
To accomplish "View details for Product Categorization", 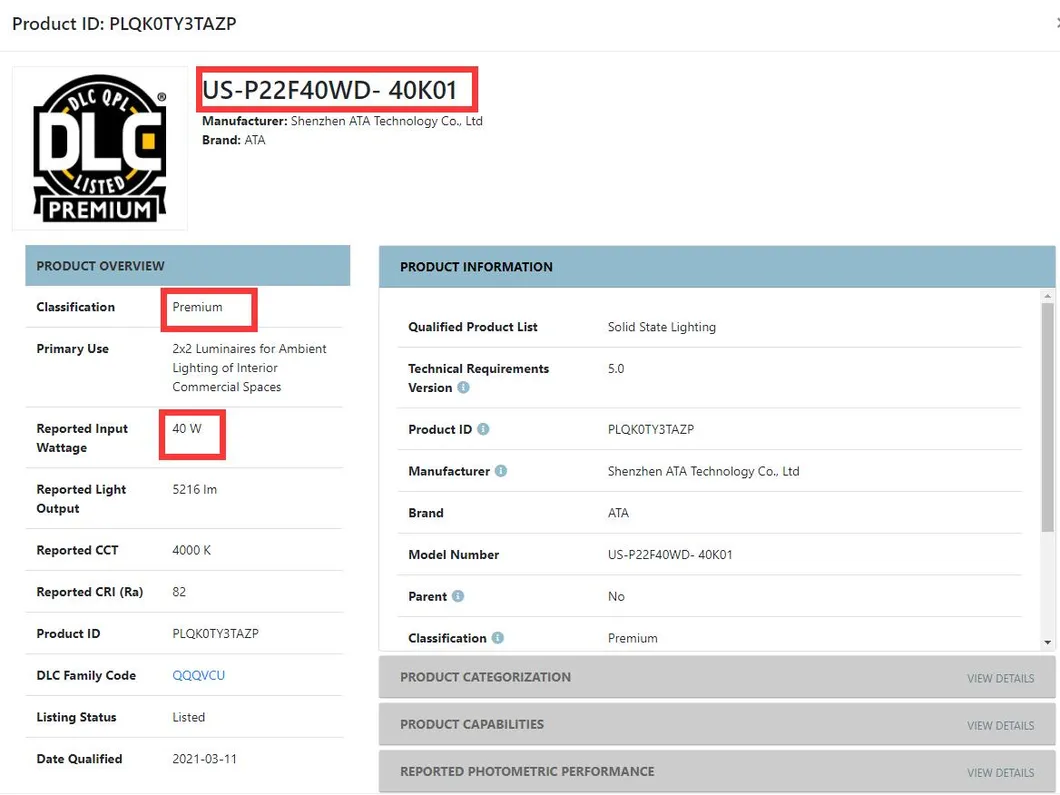I will click(1000, 678).
